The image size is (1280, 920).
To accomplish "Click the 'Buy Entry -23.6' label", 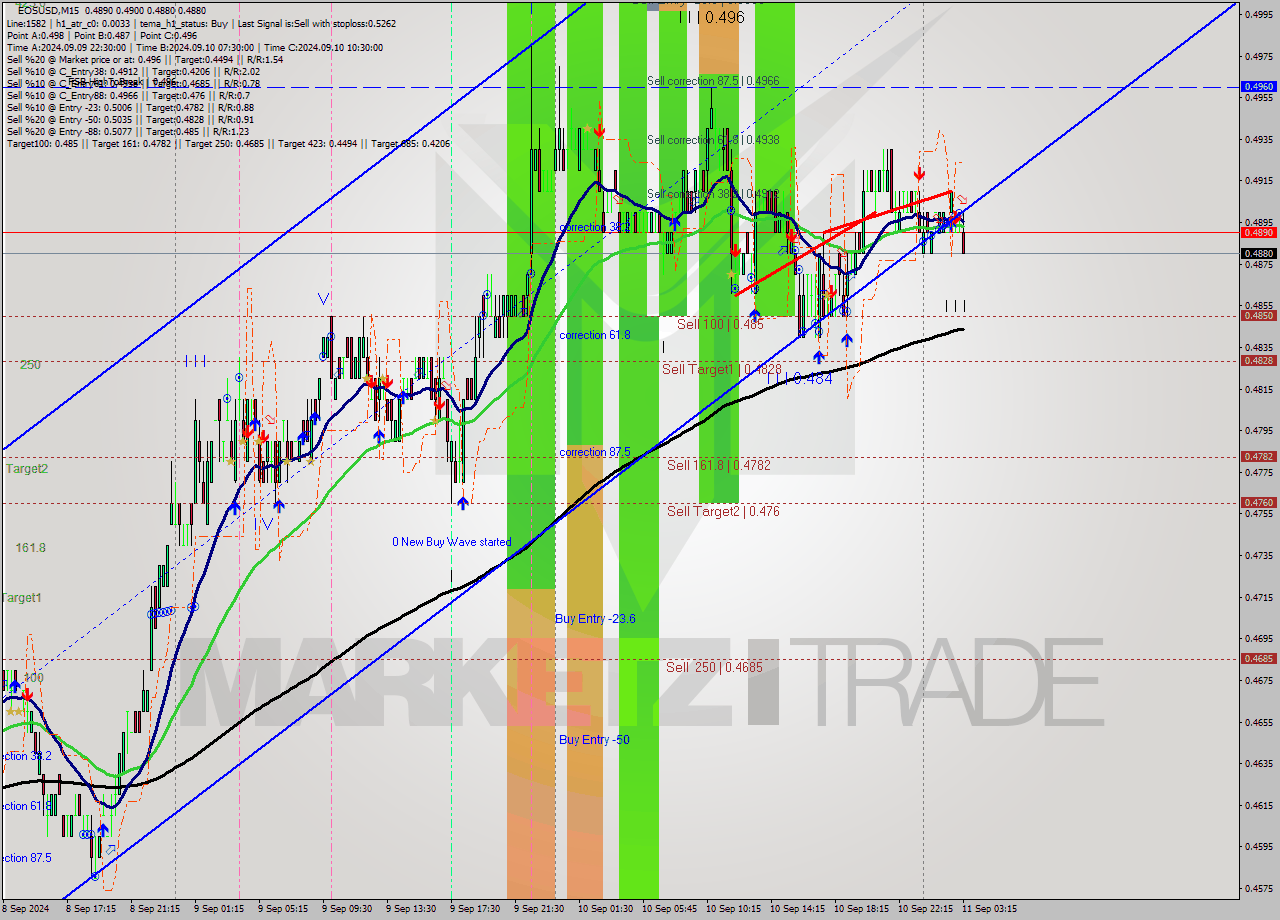I will (595, 619).
